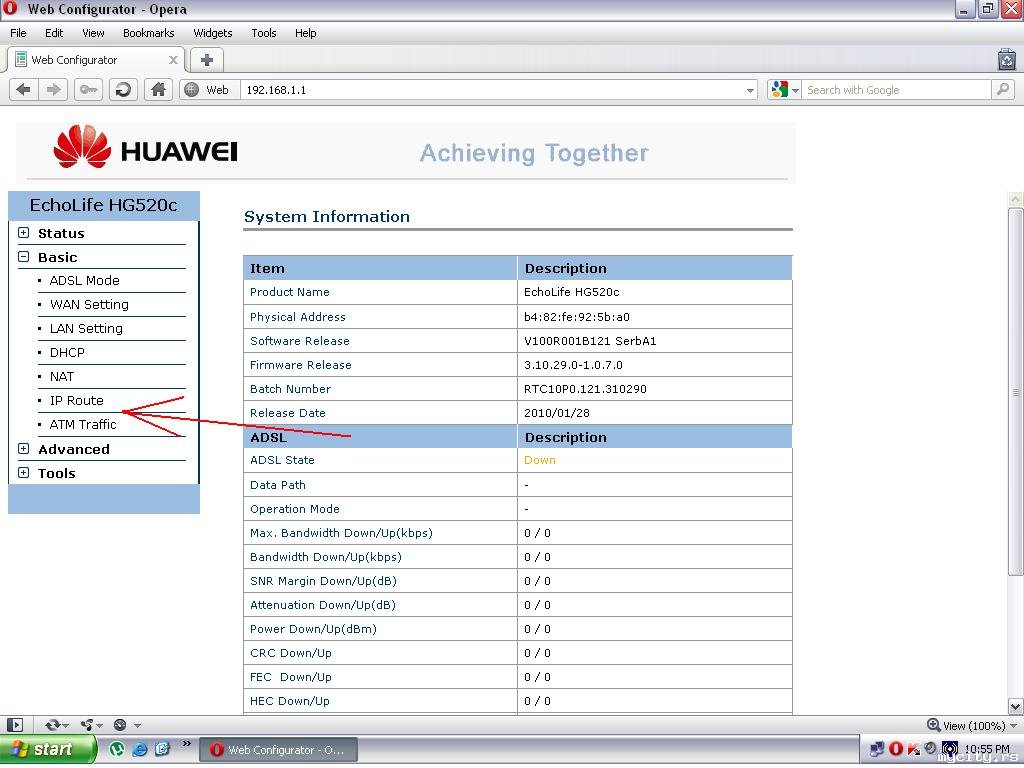Viewport: 1024px width, 768px height.
Task: Open the Help menu
Action: tap(305, 33)
